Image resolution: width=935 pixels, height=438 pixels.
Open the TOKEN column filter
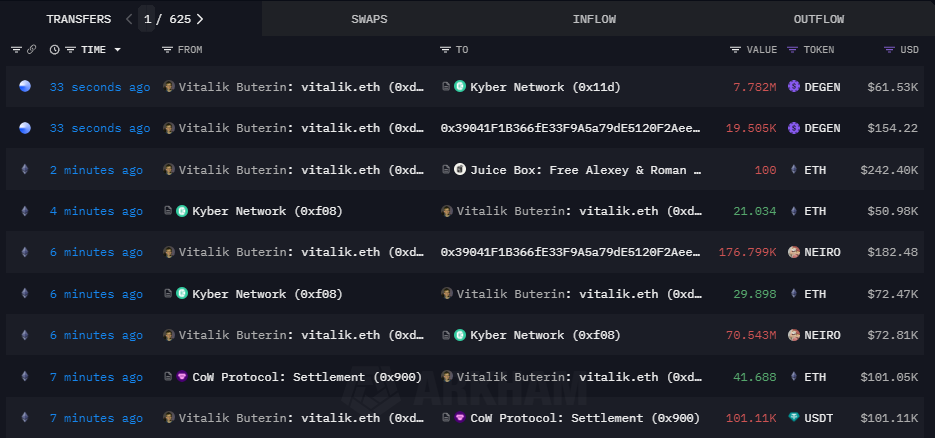(x=792, y=50)
